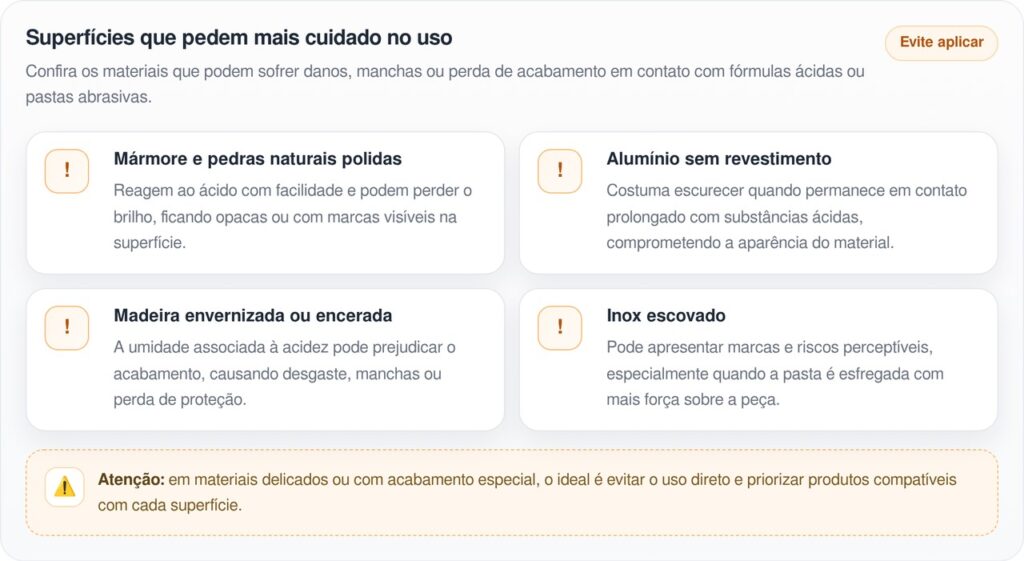Screen dimensions: 1024x561
Task: Click the bold 'Atenção:' label
Action: coord(131,480)
